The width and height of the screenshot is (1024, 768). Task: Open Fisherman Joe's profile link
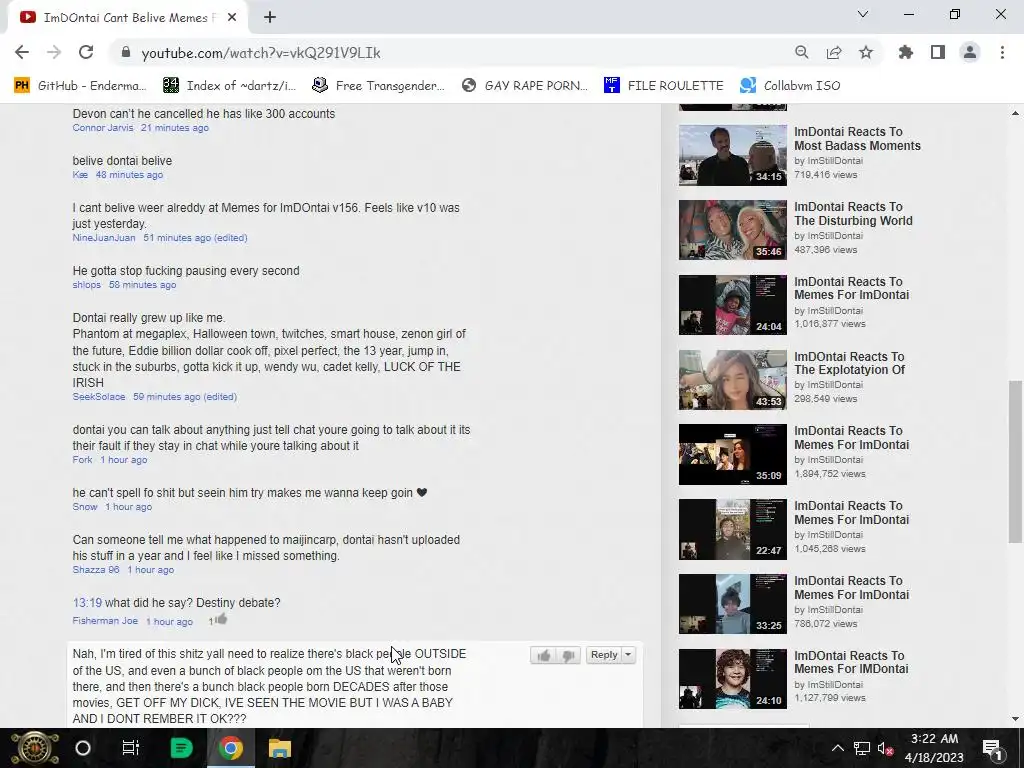coord(105,621)
